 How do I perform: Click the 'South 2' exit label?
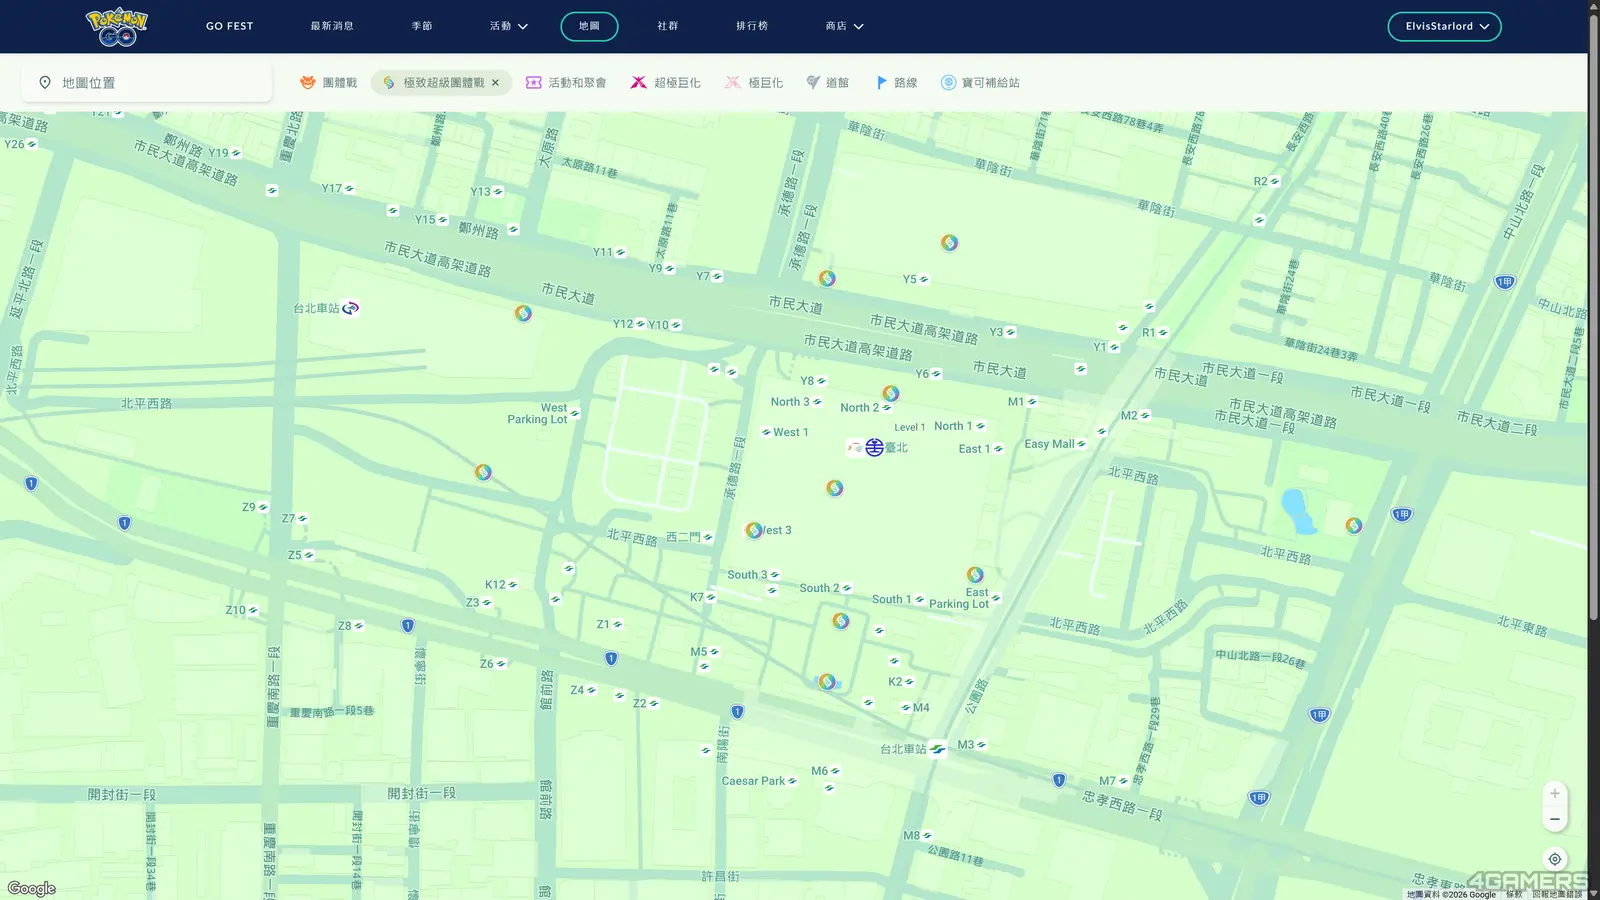pyautogui.click(x=819, y=588)
